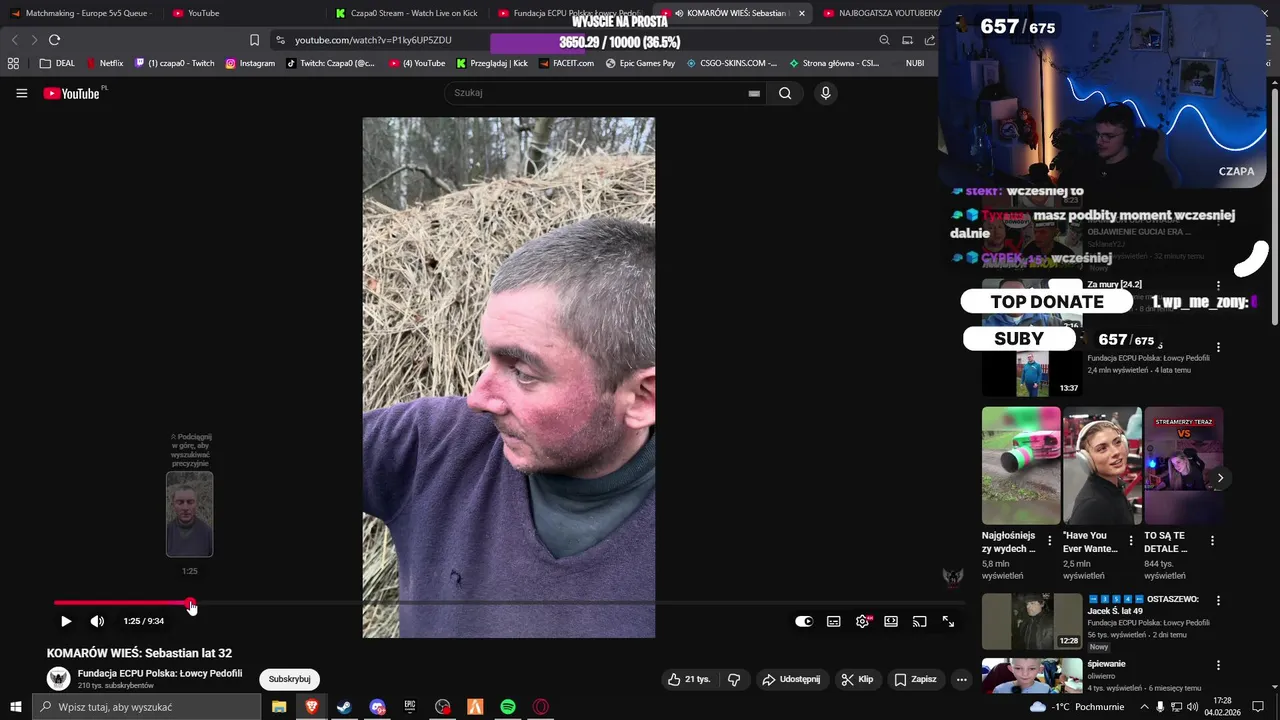The height and width of the screenshot is (720, 1280).
Task: Open the "Have You Ever Wante..." short
Action: 1102,465
